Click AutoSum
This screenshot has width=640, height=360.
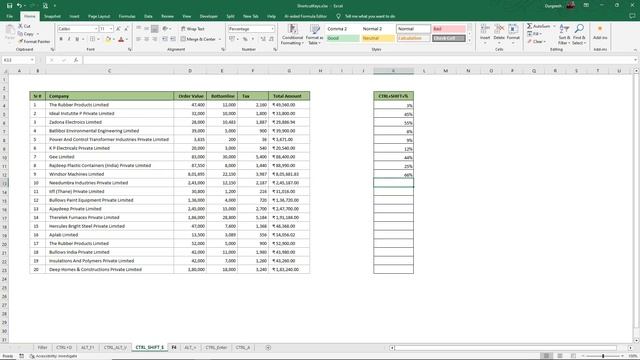click(539, 26)
